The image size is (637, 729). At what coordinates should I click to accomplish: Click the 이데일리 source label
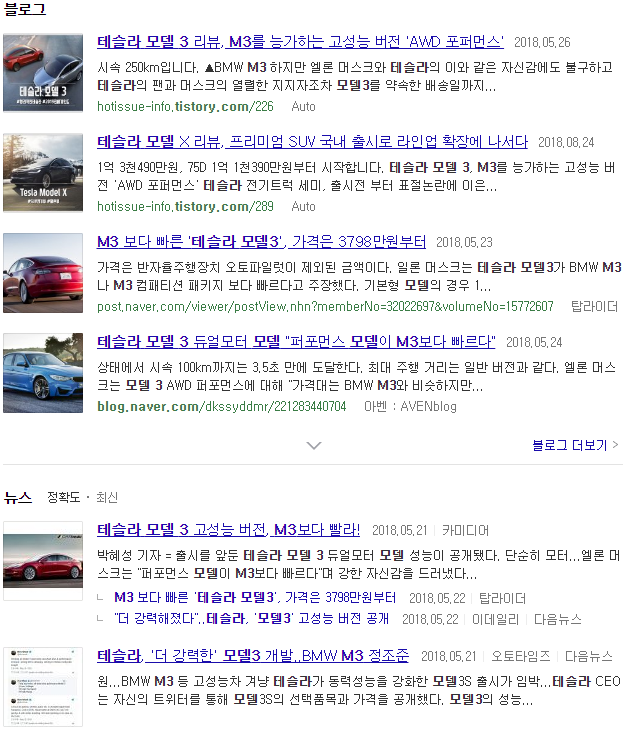(495, 619)
